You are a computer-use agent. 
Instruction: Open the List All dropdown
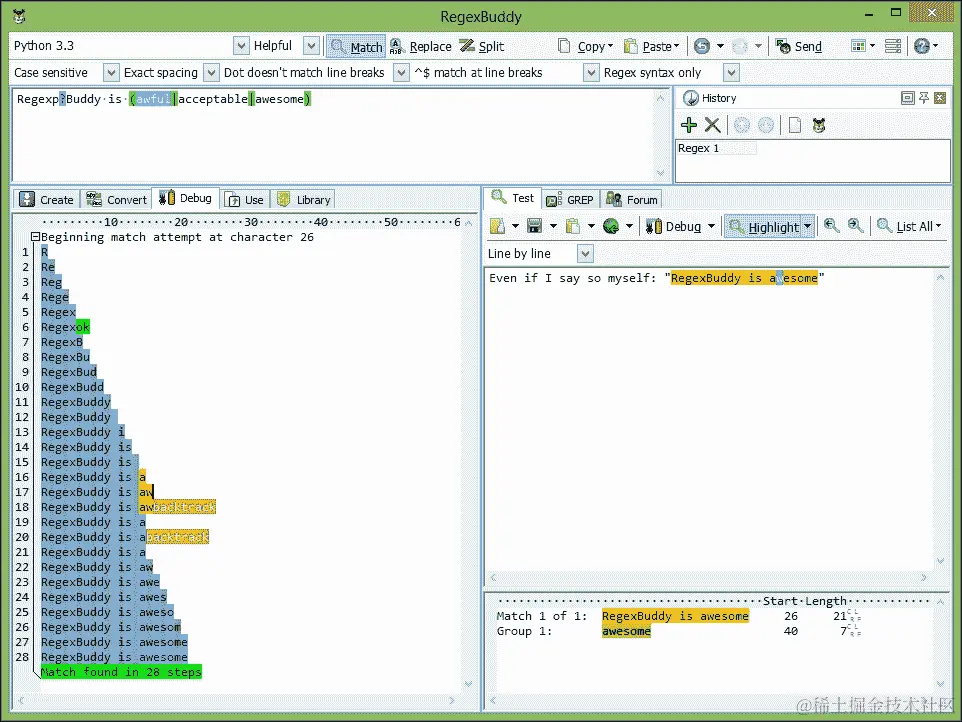pos(909,226)
